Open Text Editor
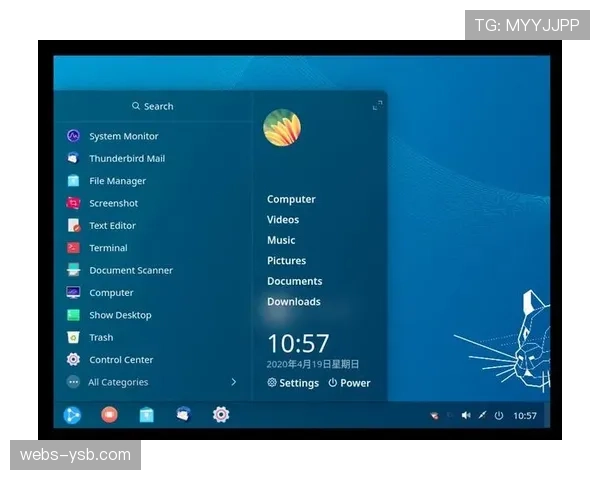Image resolution: width=600 pixels, height=480 pixels. coord(111,226)
